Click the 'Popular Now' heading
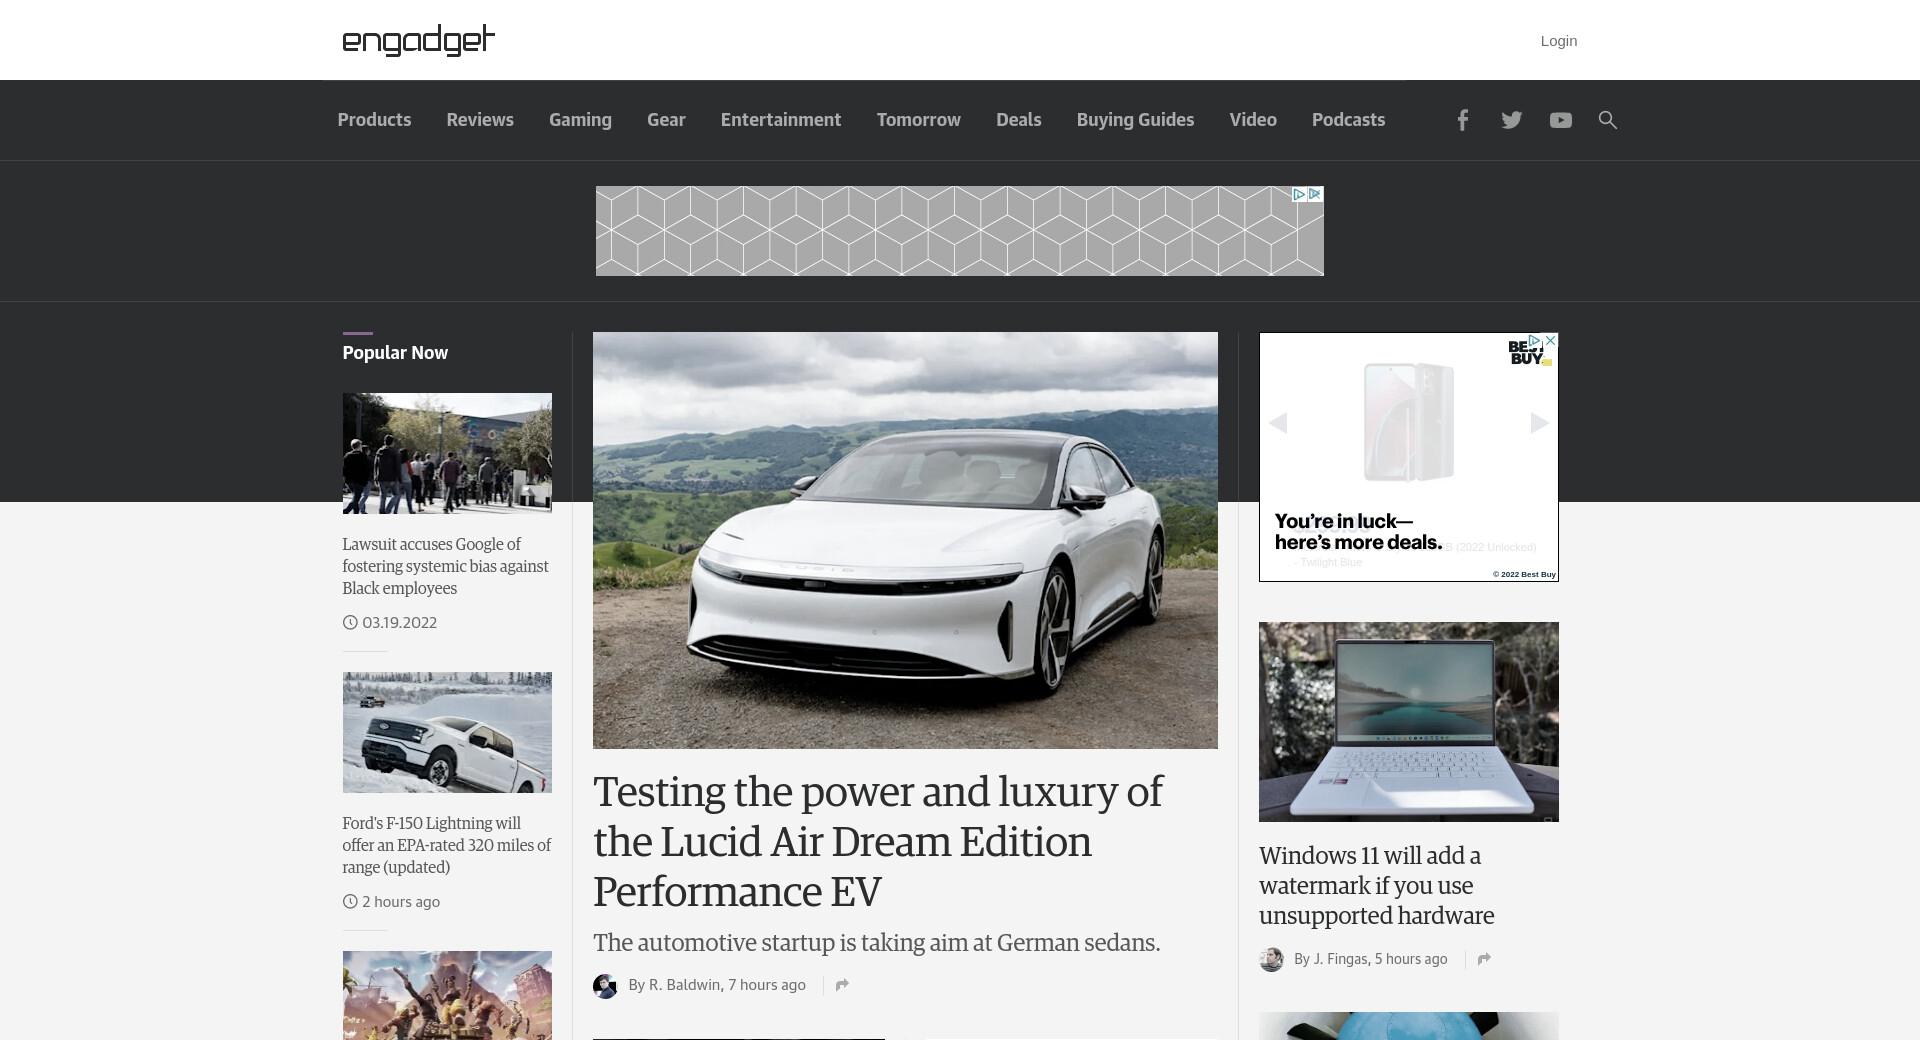Screen dimensions: 1920x1040 395,353
